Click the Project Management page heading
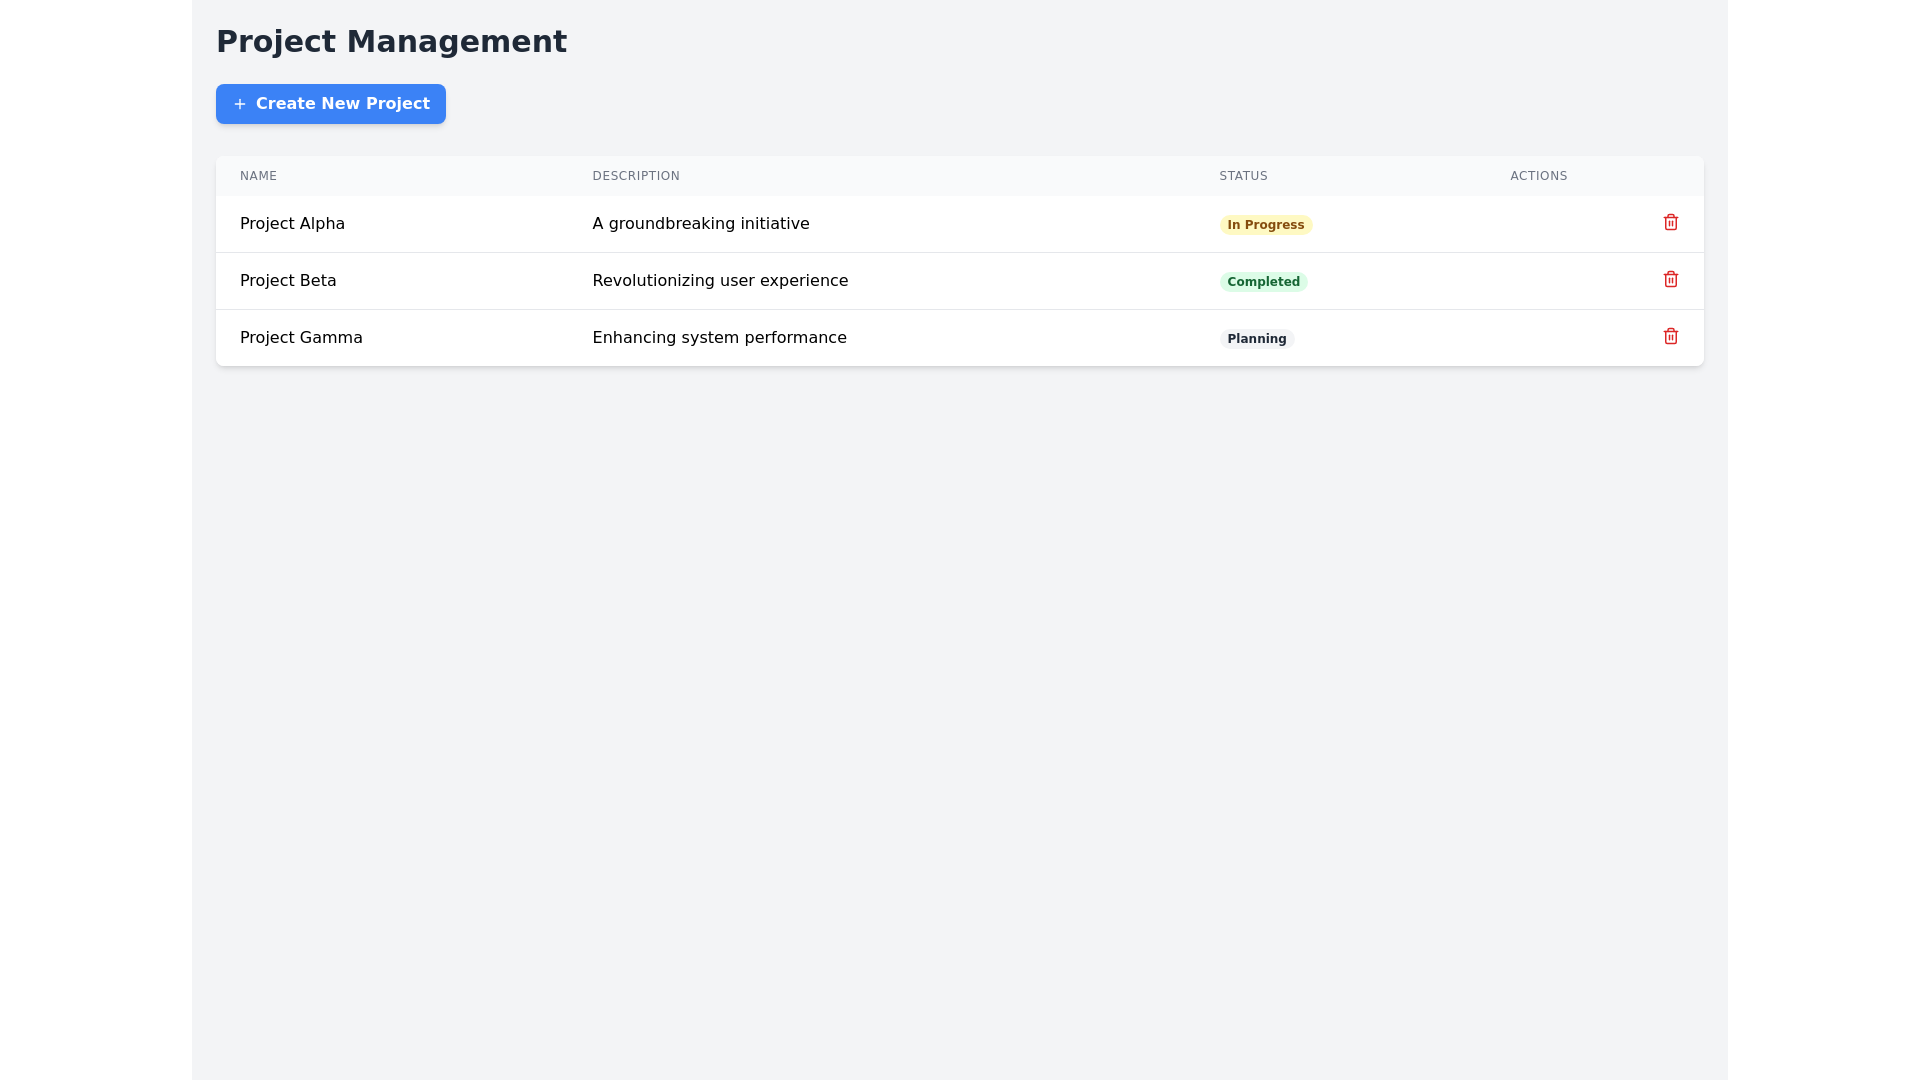The height and width of the screenshot is (1080, 1920). (391, 42)
